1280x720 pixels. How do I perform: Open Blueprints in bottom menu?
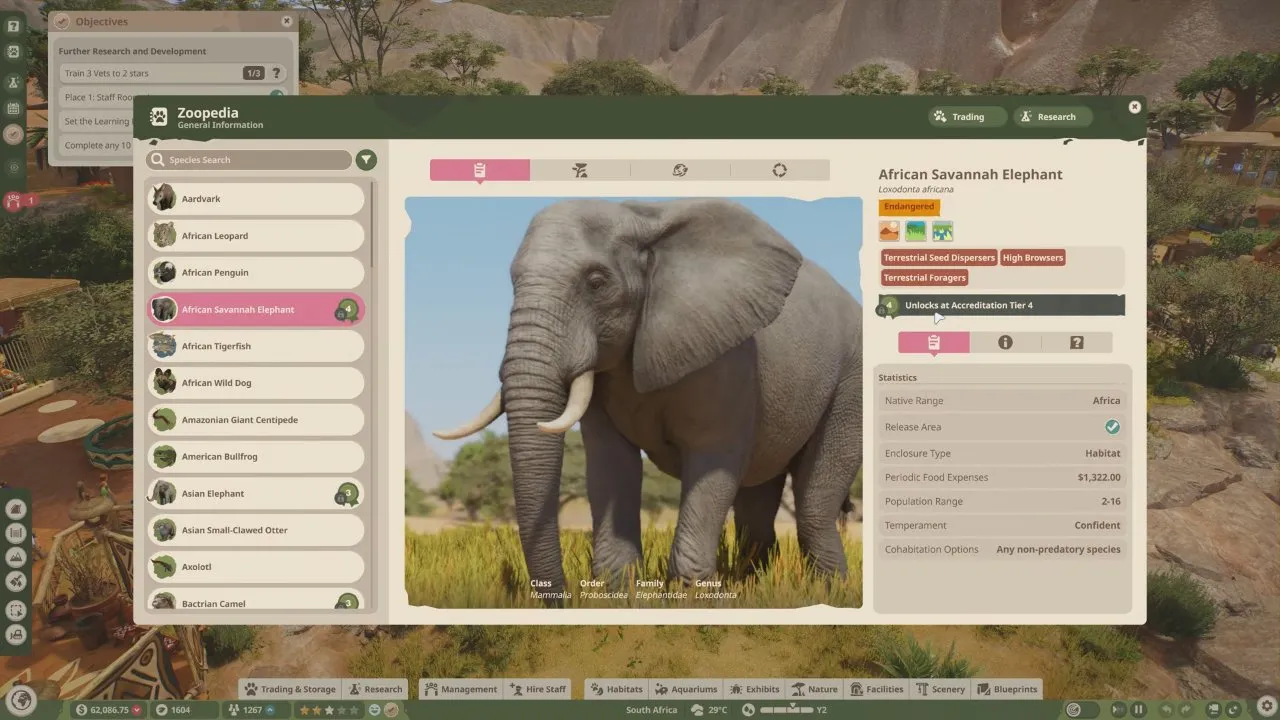(x=1008, y=689)
